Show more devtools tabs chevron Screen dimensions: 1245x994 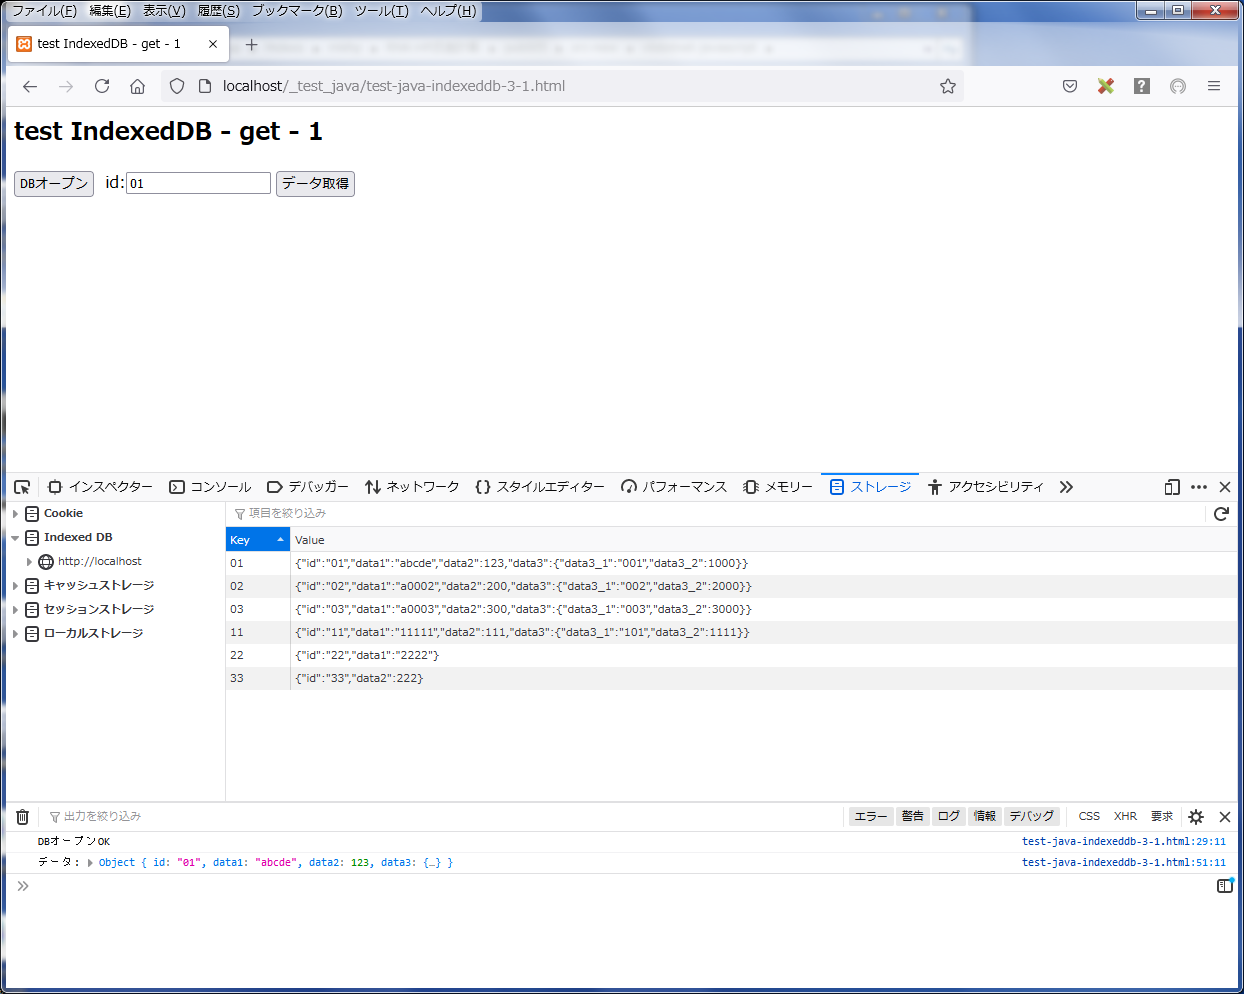click(1066, 487)
